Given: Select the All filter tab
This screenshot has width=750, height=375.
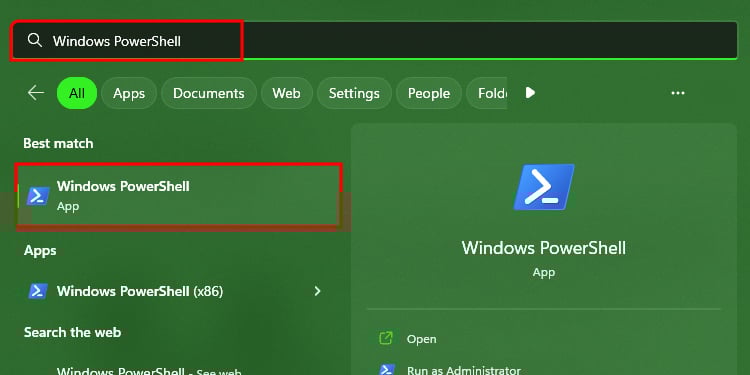Looking at the screenshot, I should tap(77, 93).
